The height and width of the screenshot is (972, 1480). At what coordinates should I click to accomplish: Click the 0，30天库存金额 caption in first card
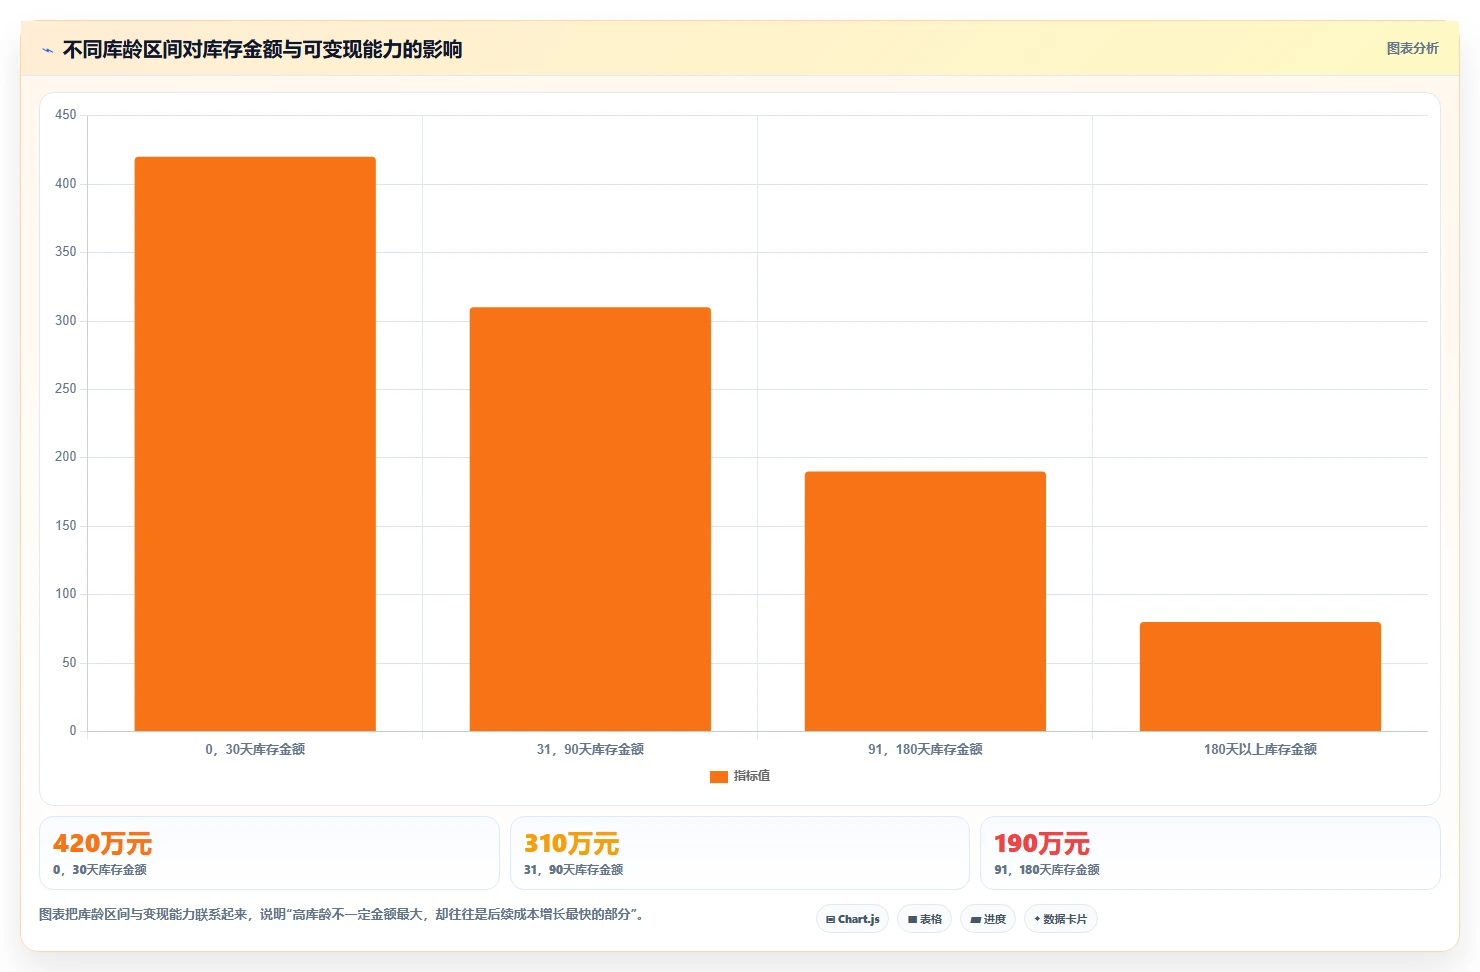[x=100, y=870]
